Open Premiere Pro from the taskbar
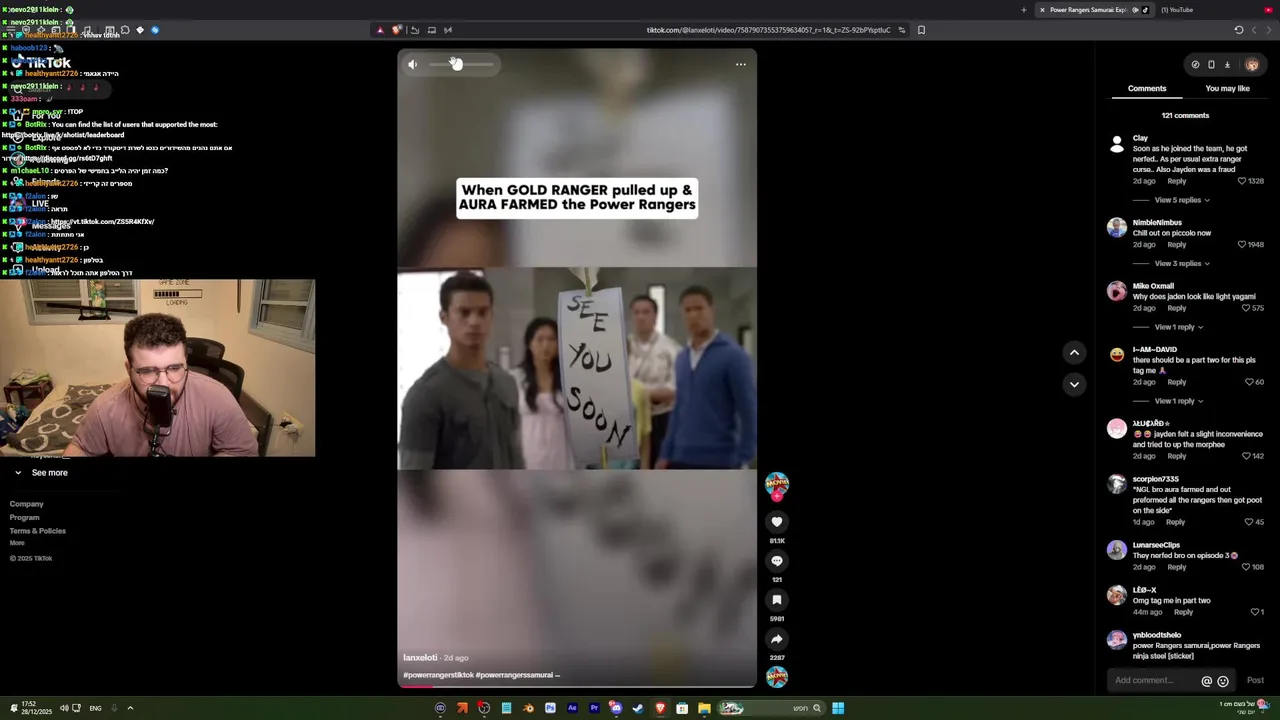The height and width of the screenshot is (720, 1280). (594, 708)
